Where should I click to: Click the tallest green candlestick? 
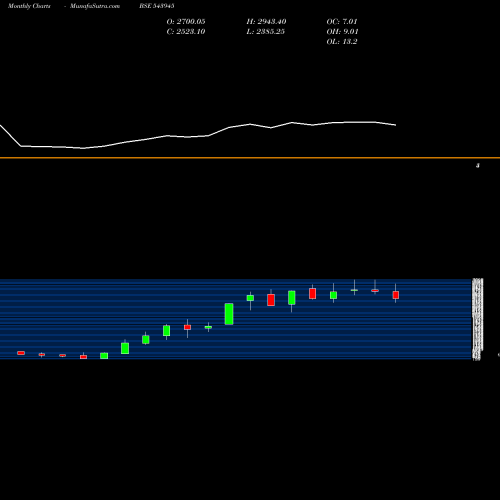click(x=229, y=314)
